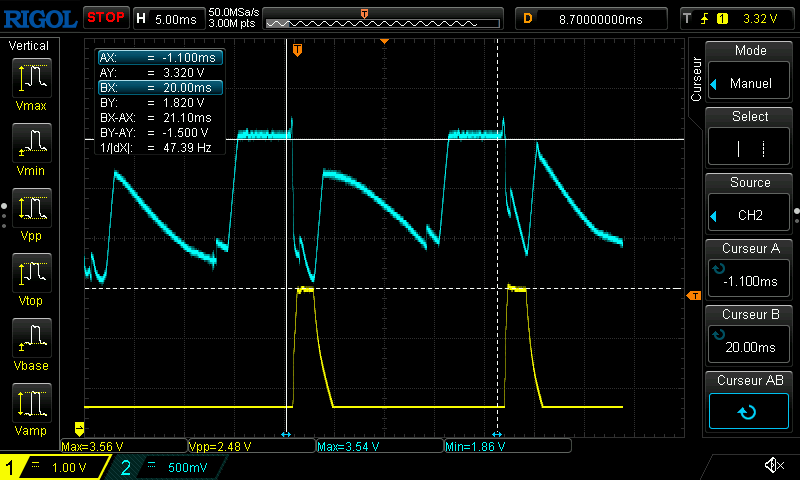
Task: Click the horizontal timebase 5.00ms field
Action: coord(168,19)
